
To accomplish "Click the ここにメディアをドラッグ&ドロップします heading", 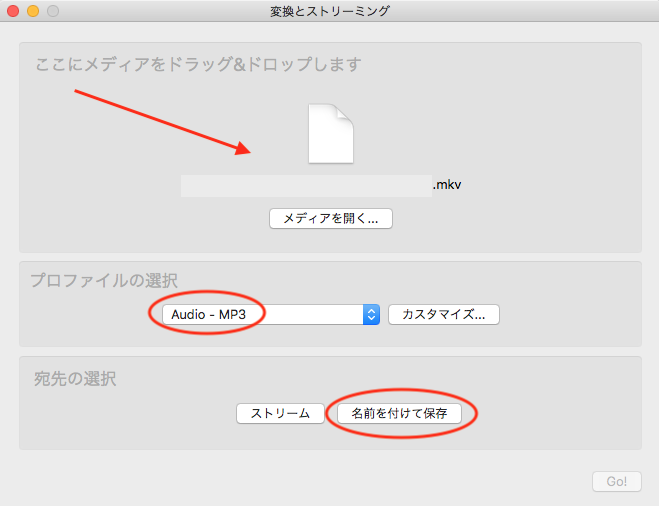I will [x=198, y=64].
